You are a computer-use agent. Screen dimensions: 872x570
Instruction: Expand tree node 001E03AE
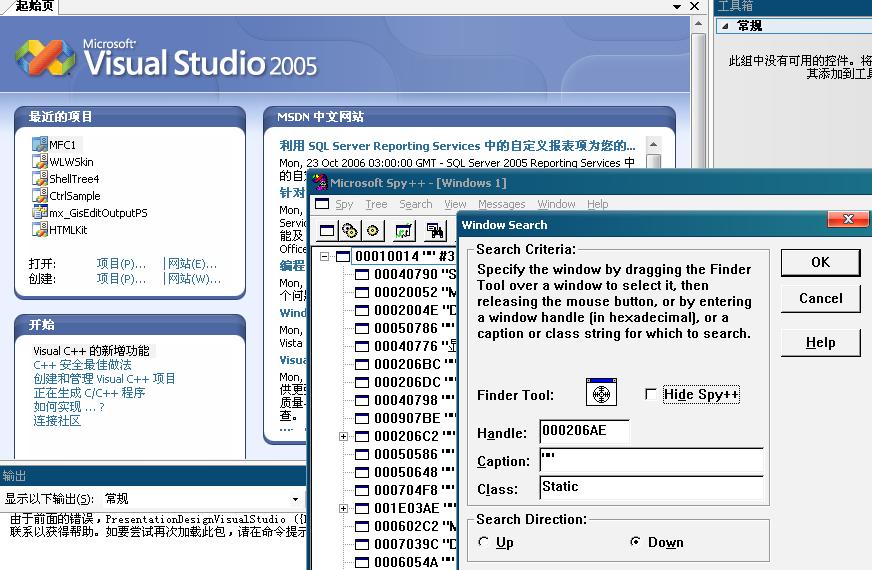[x=343, y=508]
